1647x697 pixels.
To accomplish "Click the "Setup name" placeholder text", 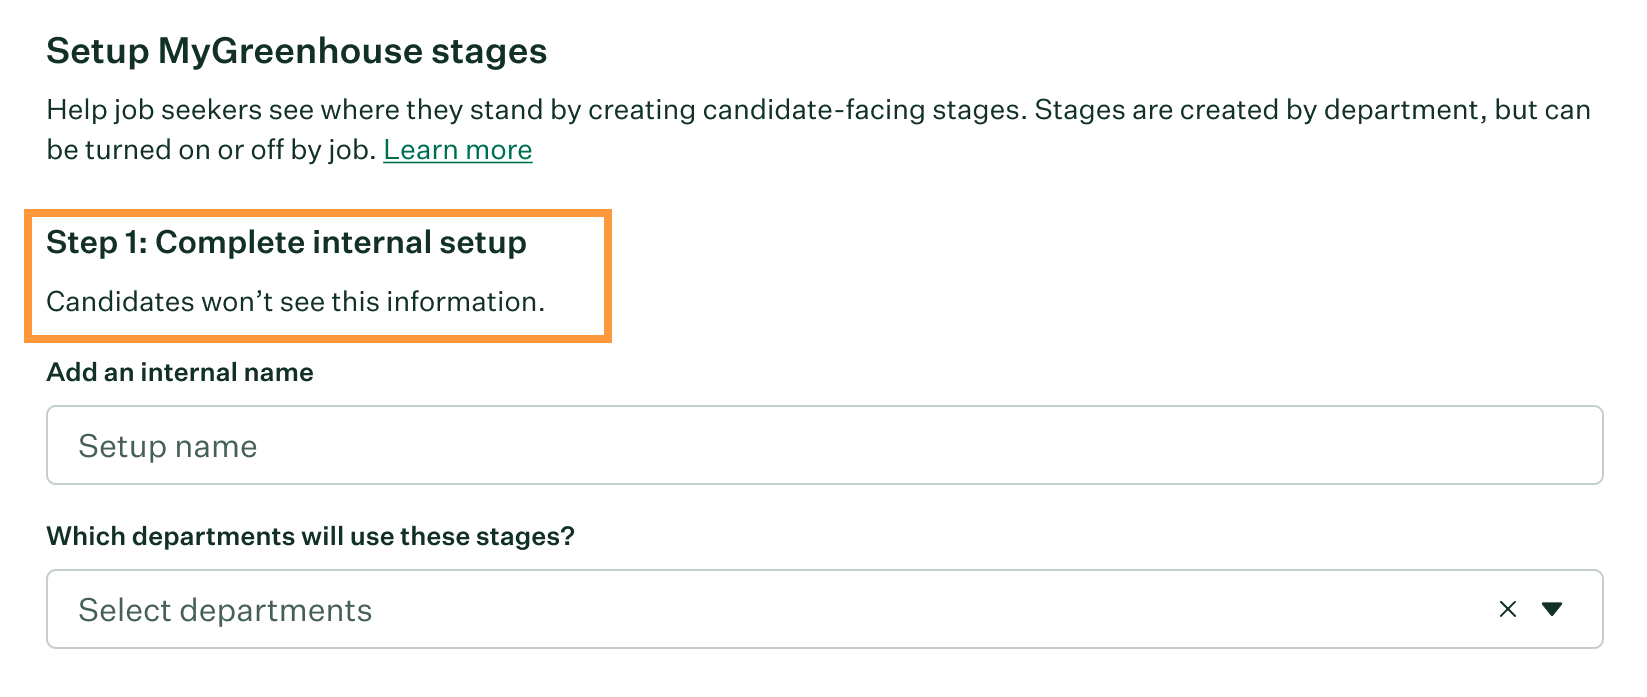I will tap(167, 446).
